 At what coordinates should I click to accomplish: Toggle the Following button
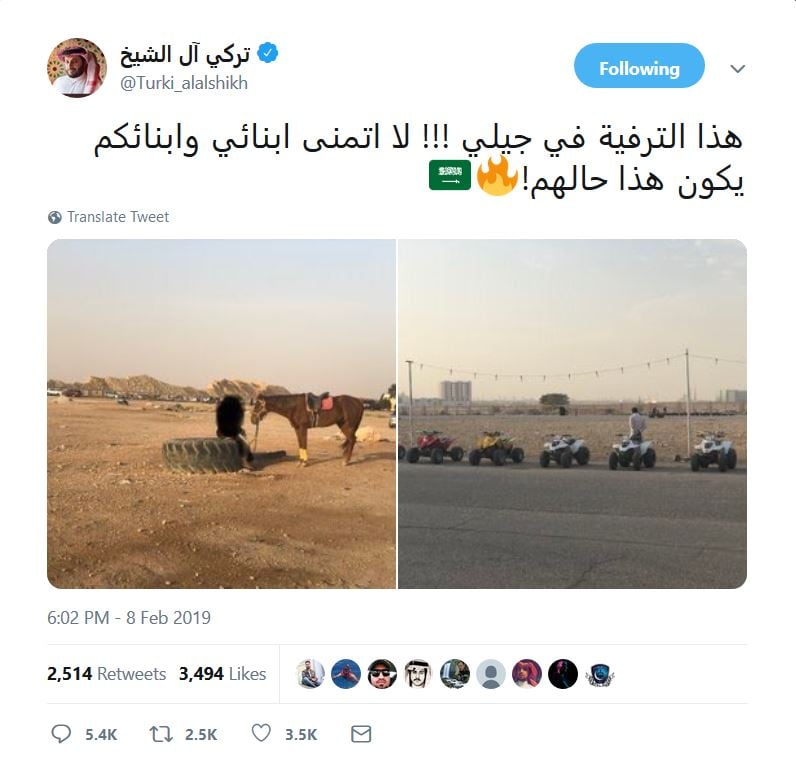(x=639, y=66)
